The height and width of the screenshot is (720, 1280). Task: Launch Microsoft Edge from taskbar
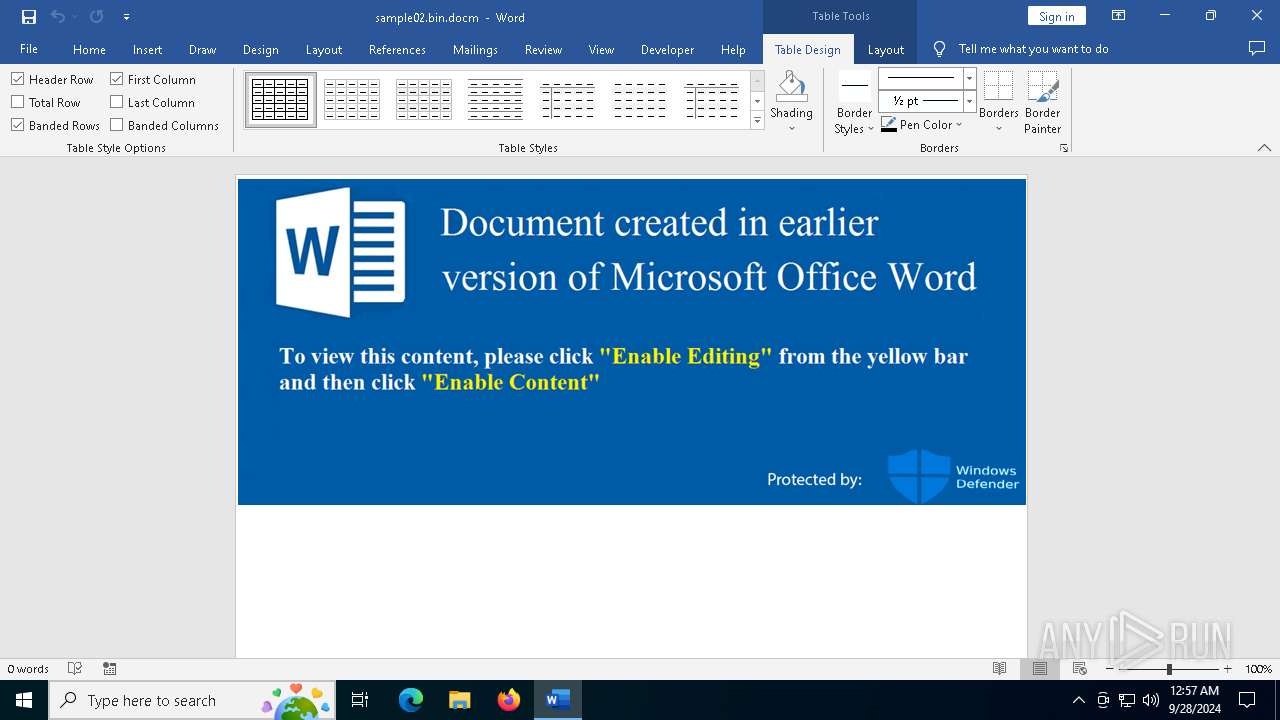tap(411, 700)
